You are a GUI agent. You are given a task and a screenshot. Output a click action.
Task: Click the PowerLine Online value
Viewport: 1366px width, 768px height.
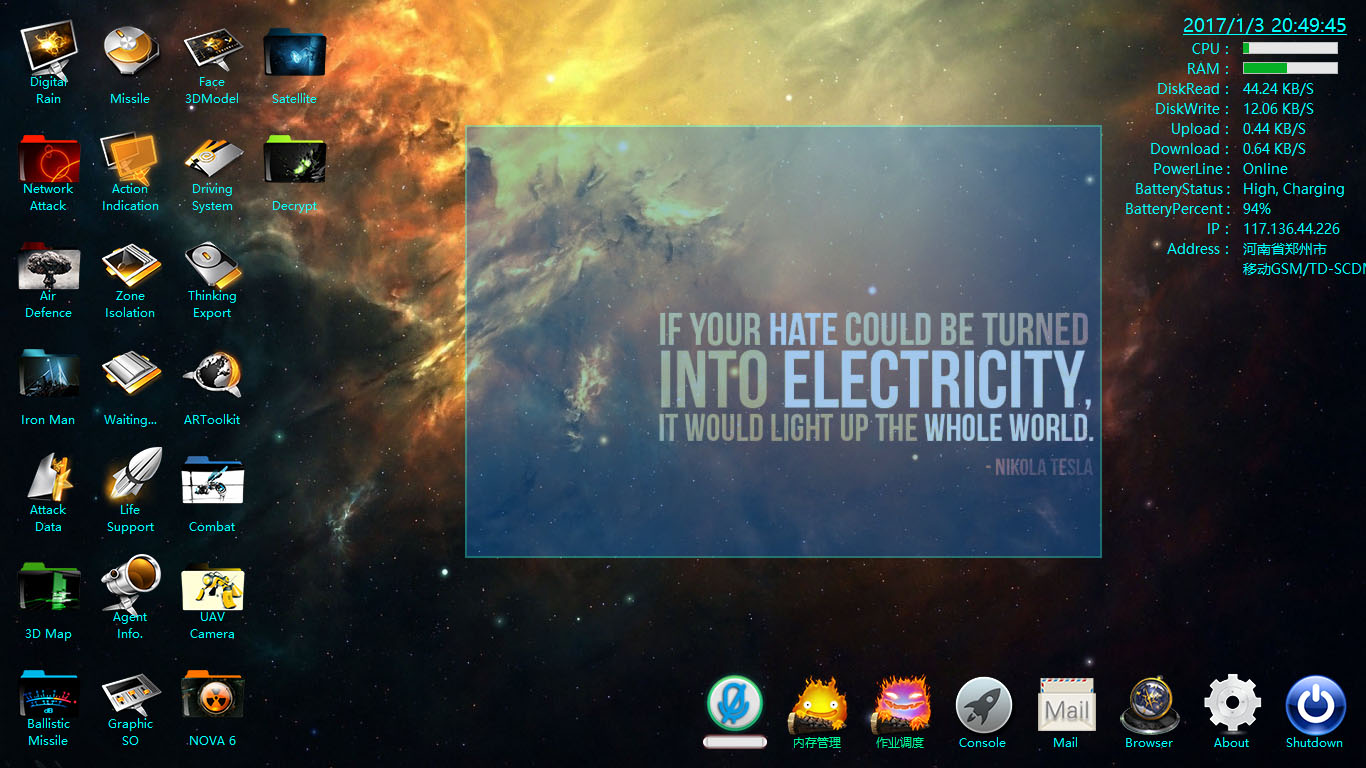pos(1265,169)
